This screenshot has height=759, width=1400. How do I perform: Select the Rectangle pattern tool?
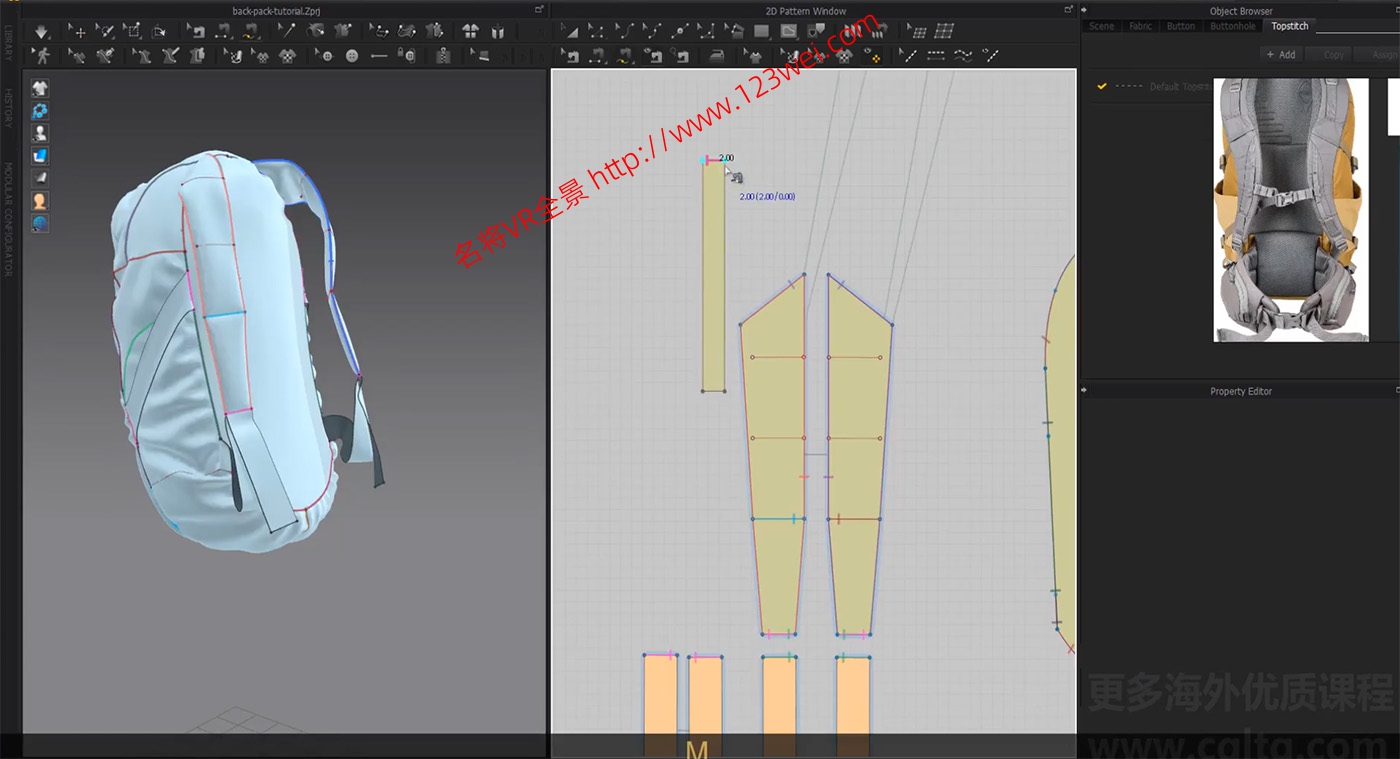(x=760, y=31)
